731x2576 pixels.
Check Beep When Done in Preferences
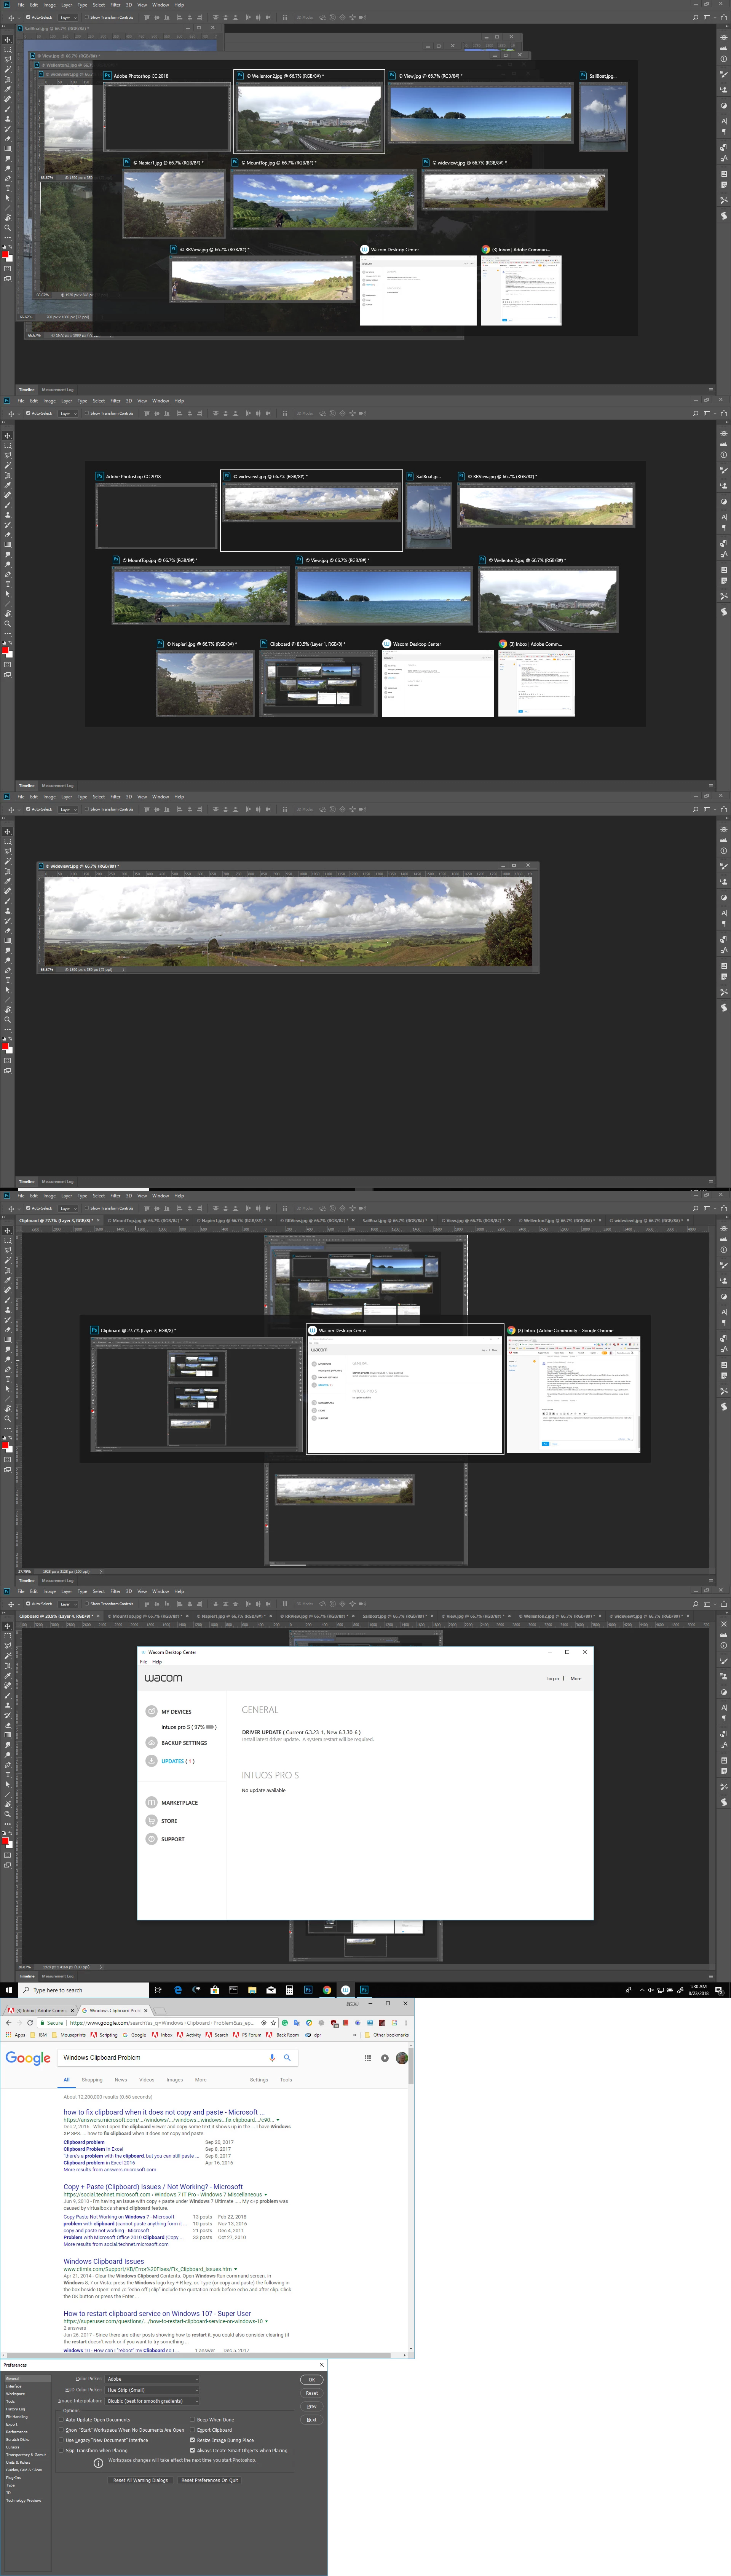192,2419
